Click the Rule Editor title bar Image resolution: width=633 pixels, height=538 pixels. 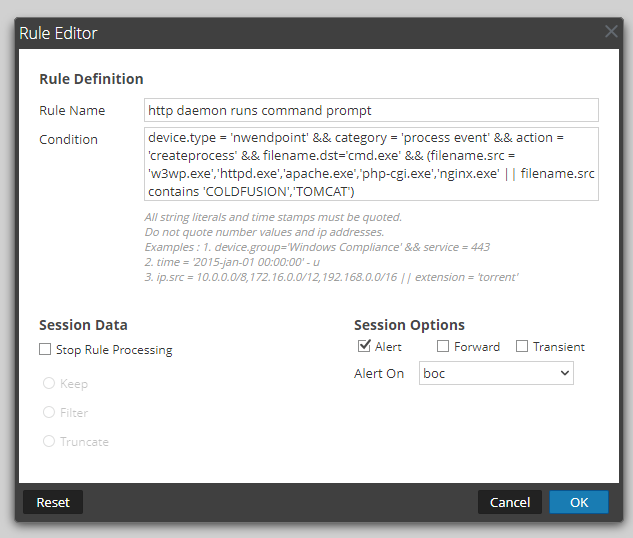tap(300, 33)
